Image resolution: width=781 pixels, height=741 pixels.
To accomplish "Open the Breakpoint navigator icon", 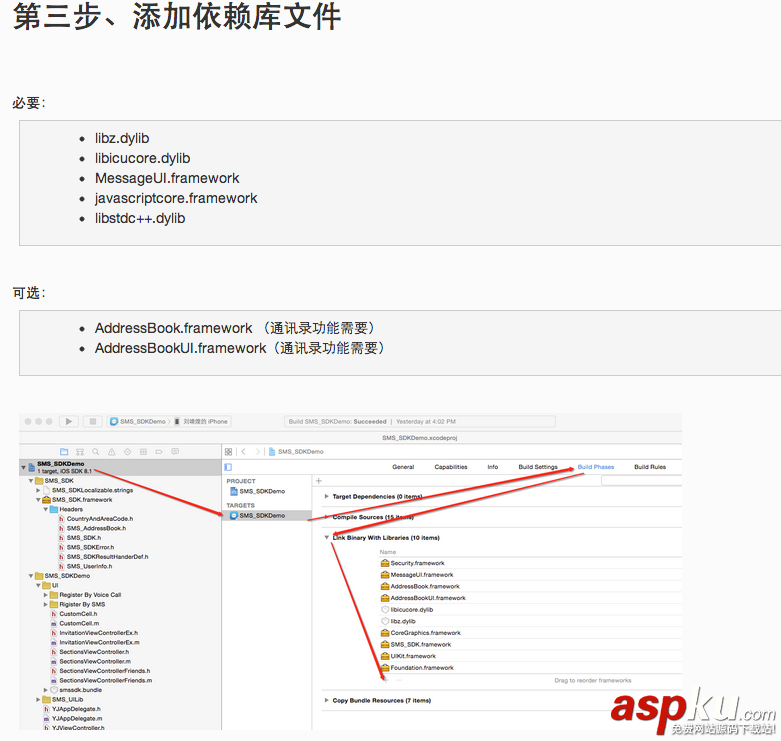I will coord(159,452).
